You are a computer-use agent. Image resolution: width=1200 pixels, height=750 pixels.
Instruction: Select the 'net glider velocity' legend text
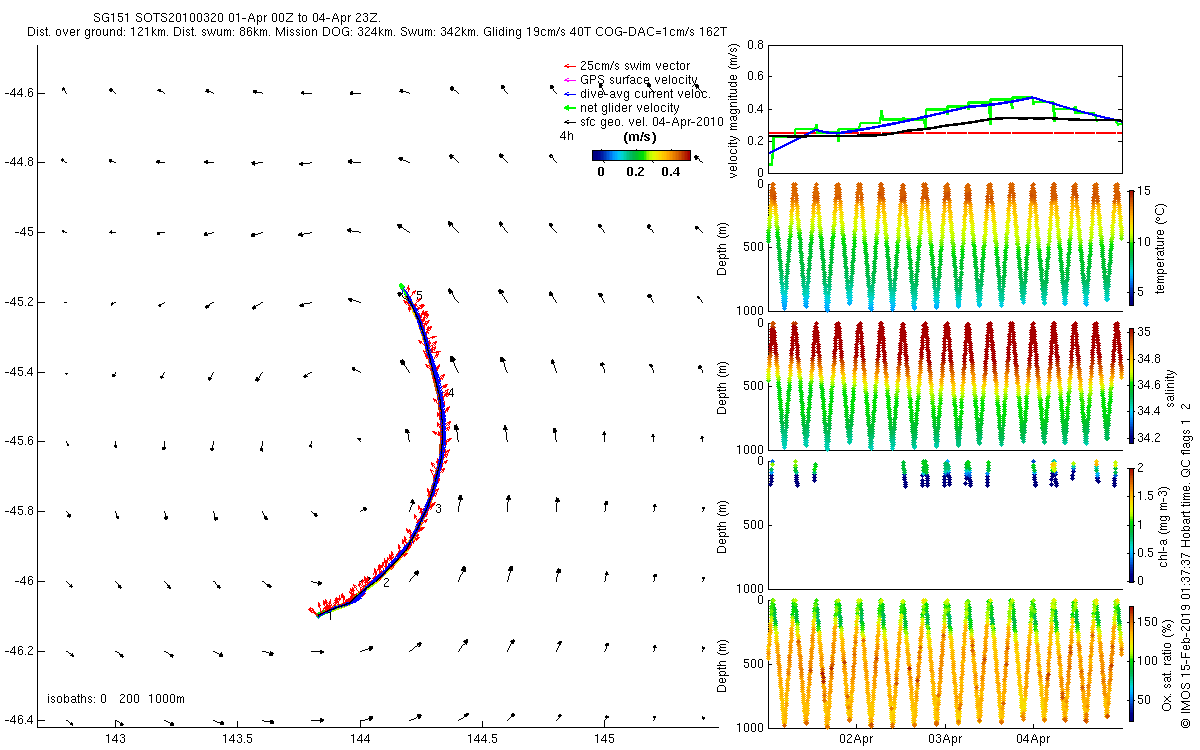(630, 107)
